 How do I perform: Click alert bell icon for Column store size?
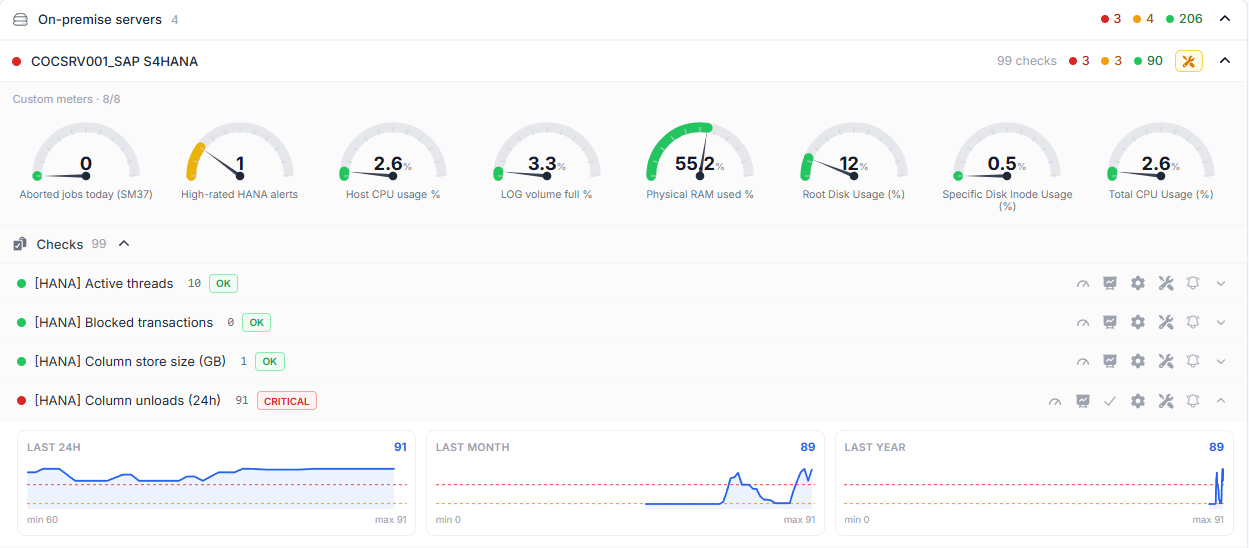point(1193,361)
